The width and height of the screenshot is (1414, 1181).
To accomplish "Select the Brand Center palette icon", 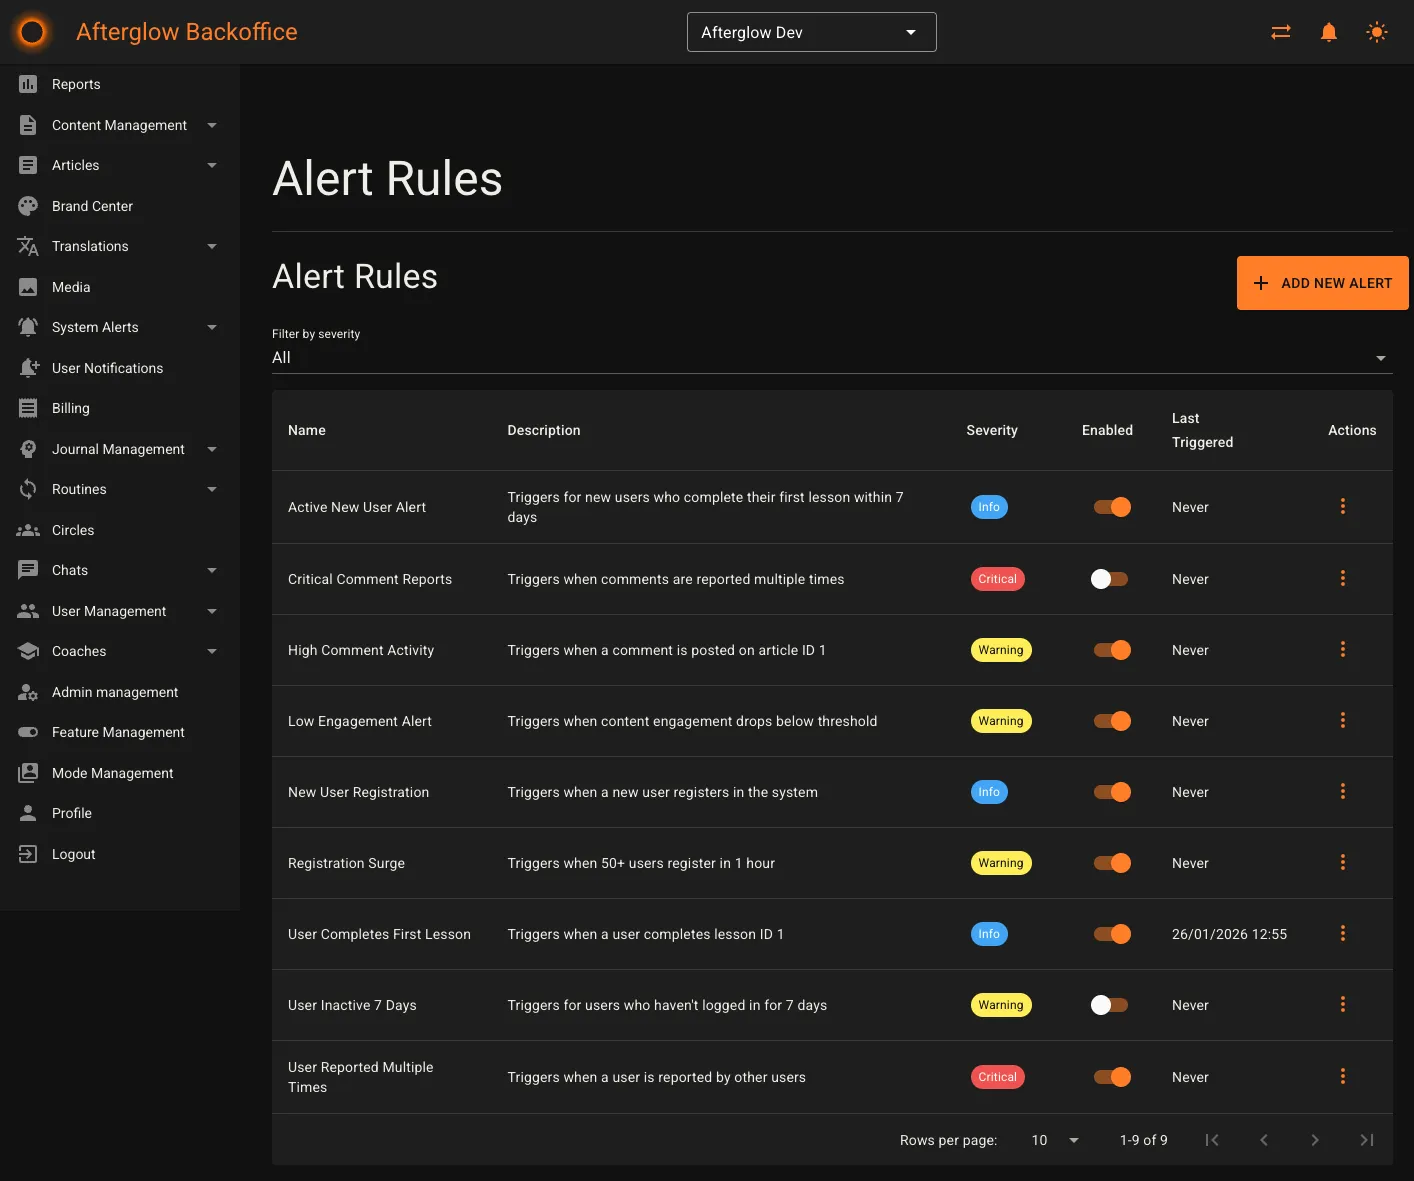I will (28, 205).
